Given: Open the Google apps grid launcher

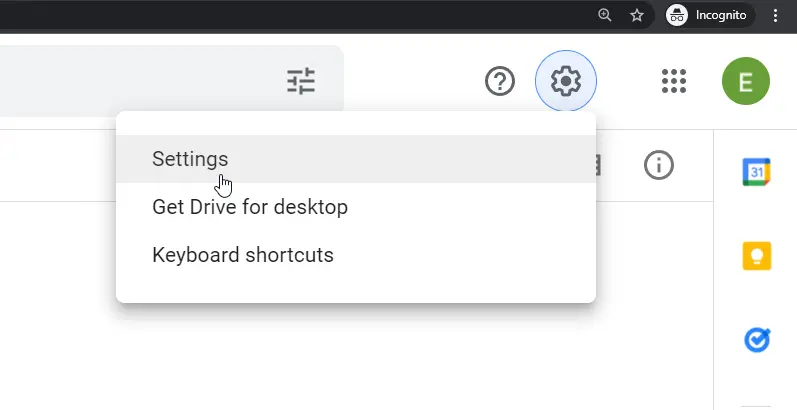Looking at the screenshot, I should 674,81.
